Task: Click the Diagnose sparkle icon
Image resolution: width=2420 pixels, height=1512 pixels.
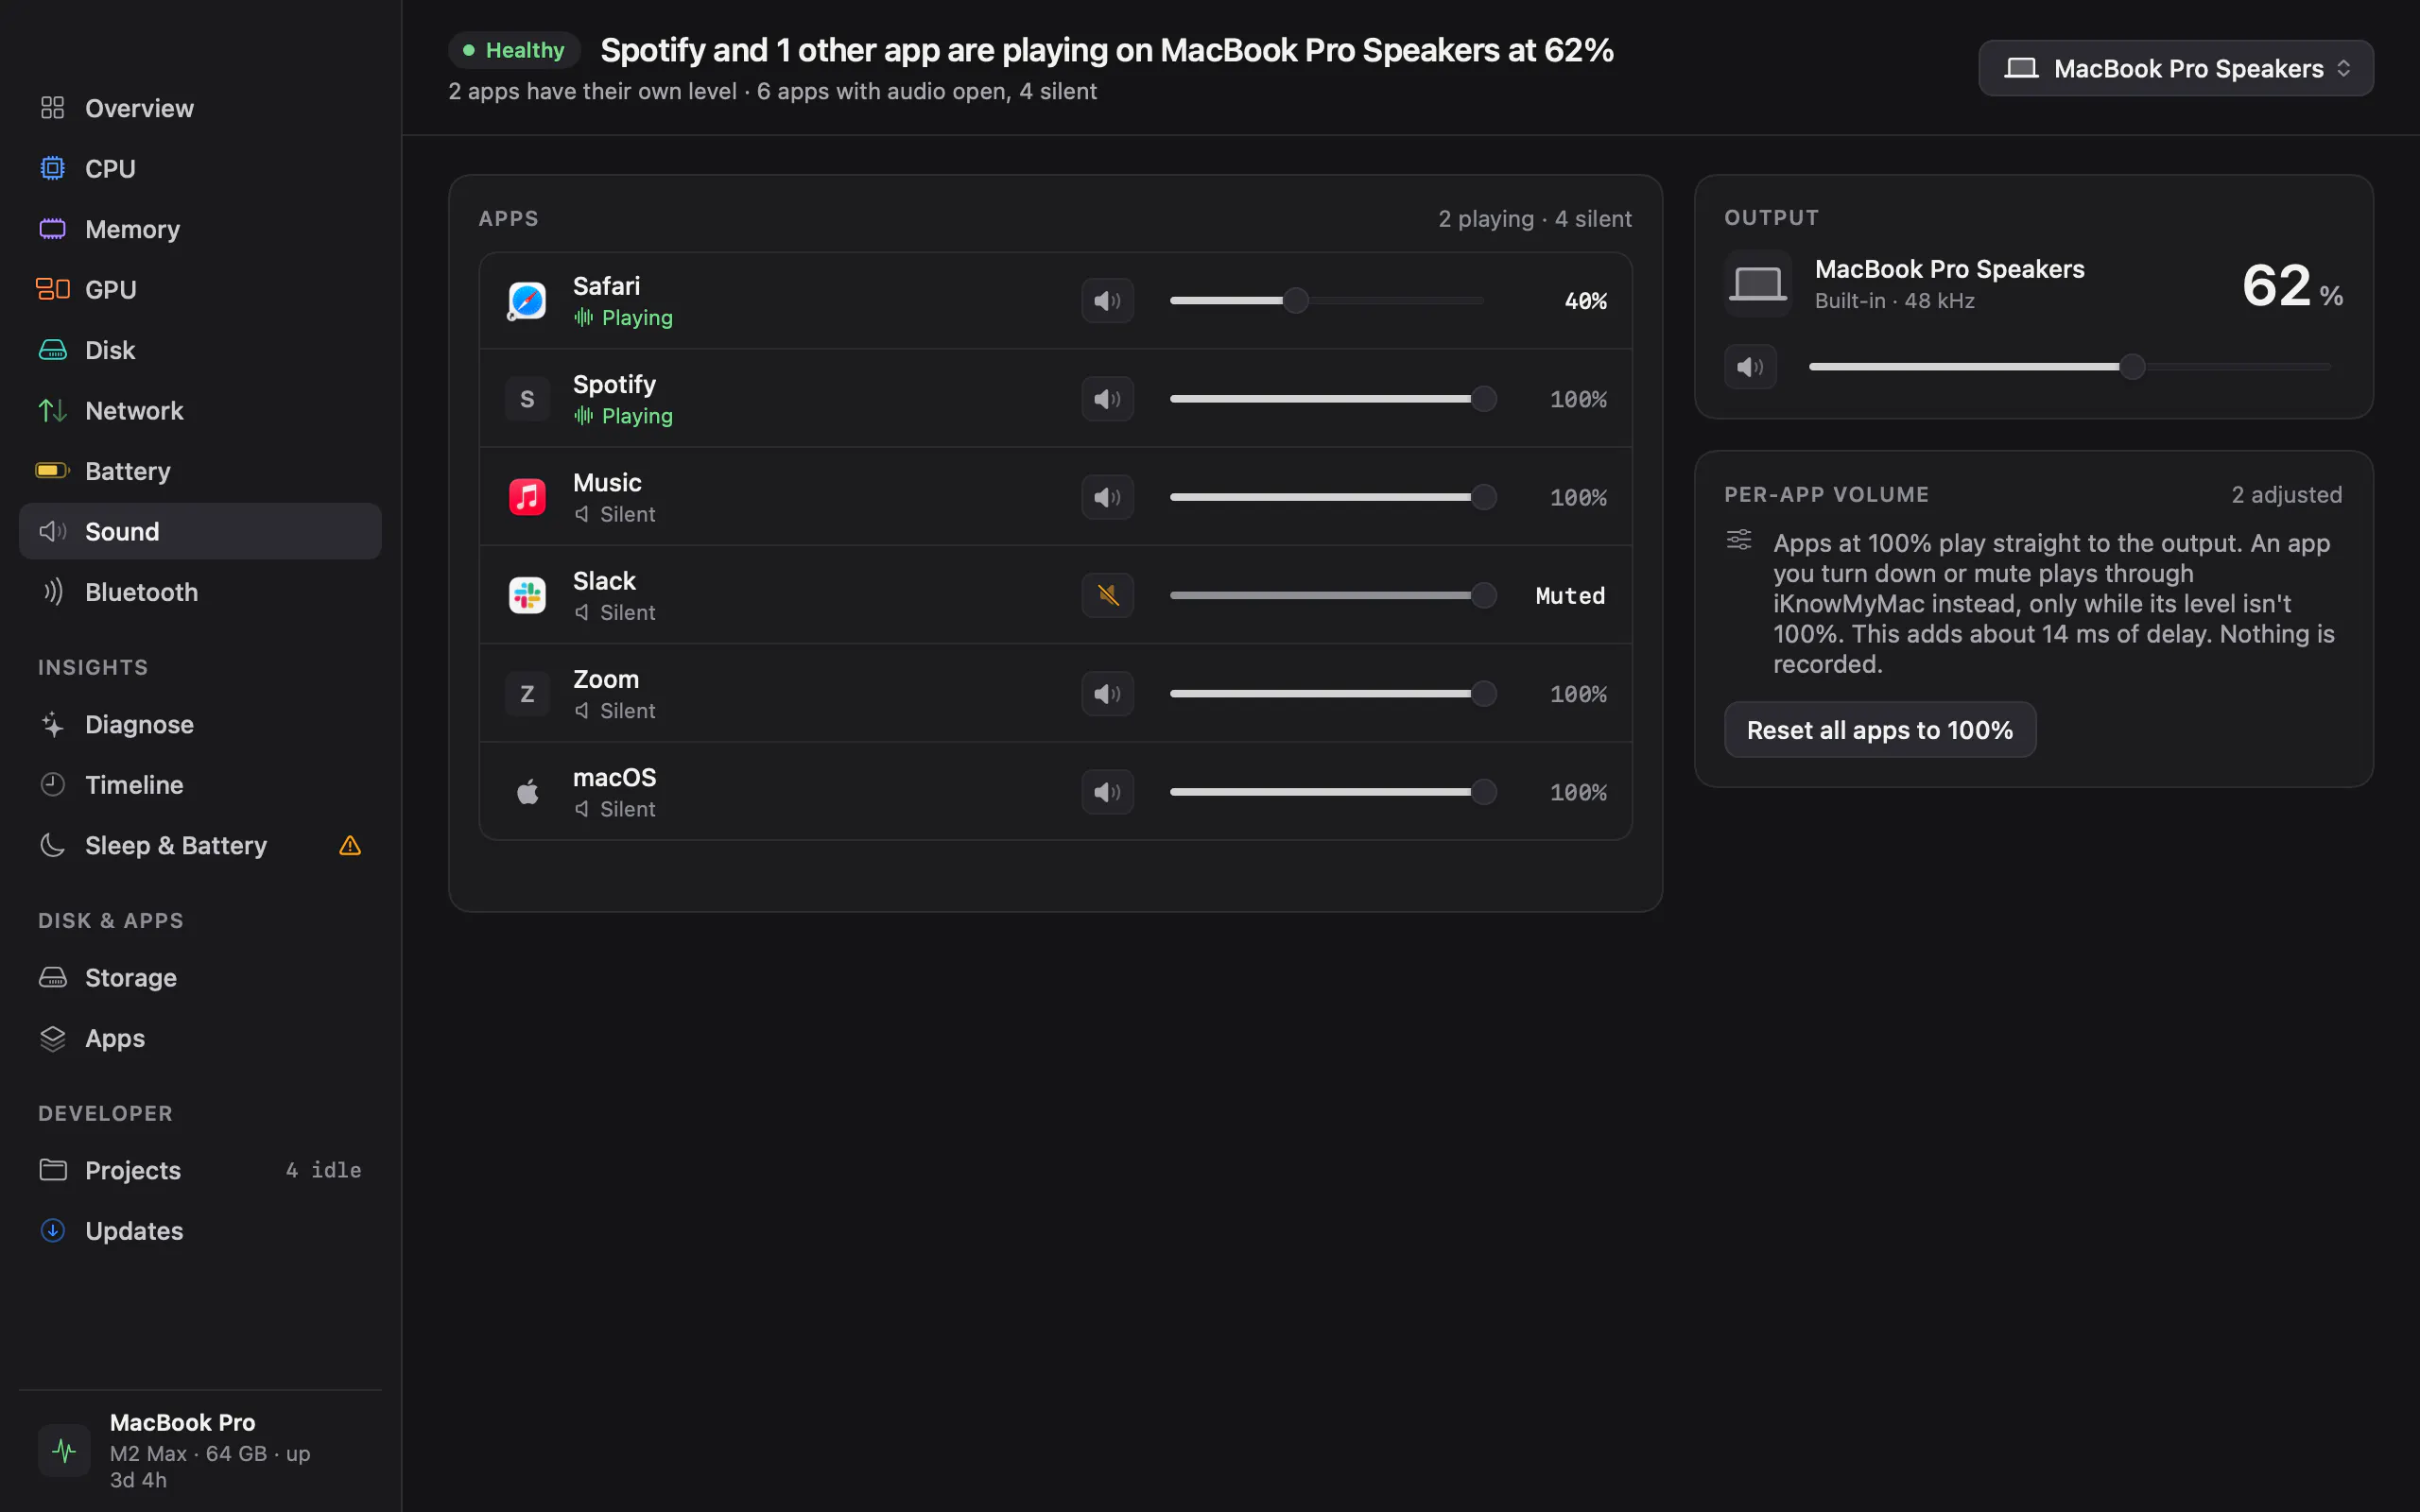Action: pyautogui.click(x=53, y=724)
